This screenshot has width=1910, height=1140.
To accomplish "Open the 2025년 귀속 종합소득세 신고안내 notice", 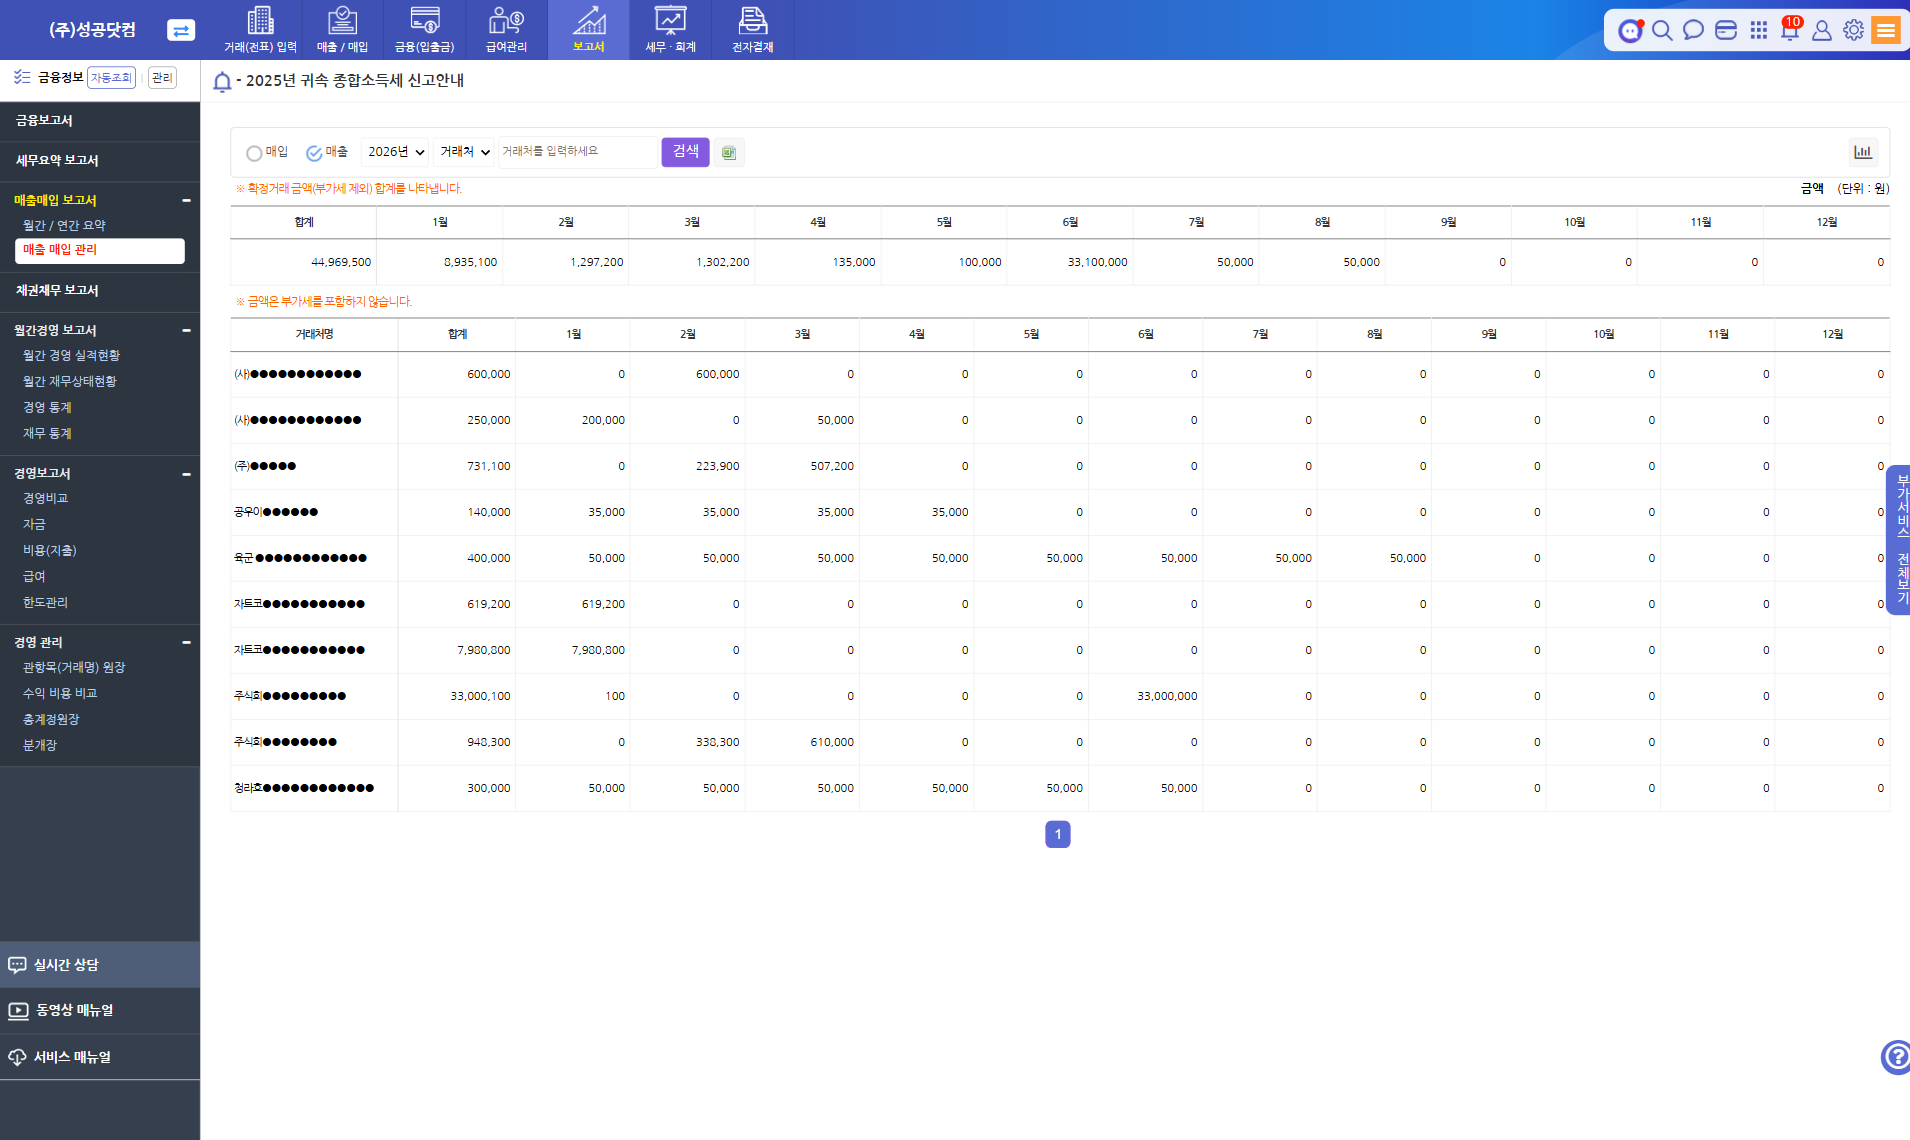I will (x=354, y=81).
